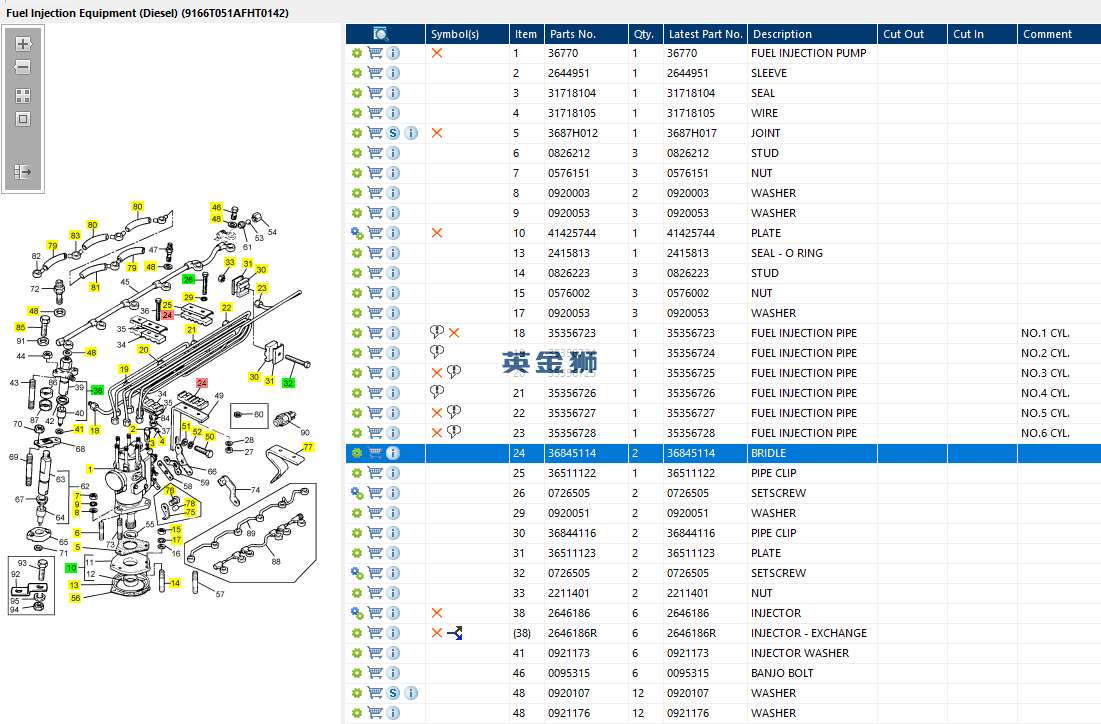Click the note bubble icon on NO.4 CYL. pipe row
This screenshot has height=724, width=1101.
tap(437, 392)
